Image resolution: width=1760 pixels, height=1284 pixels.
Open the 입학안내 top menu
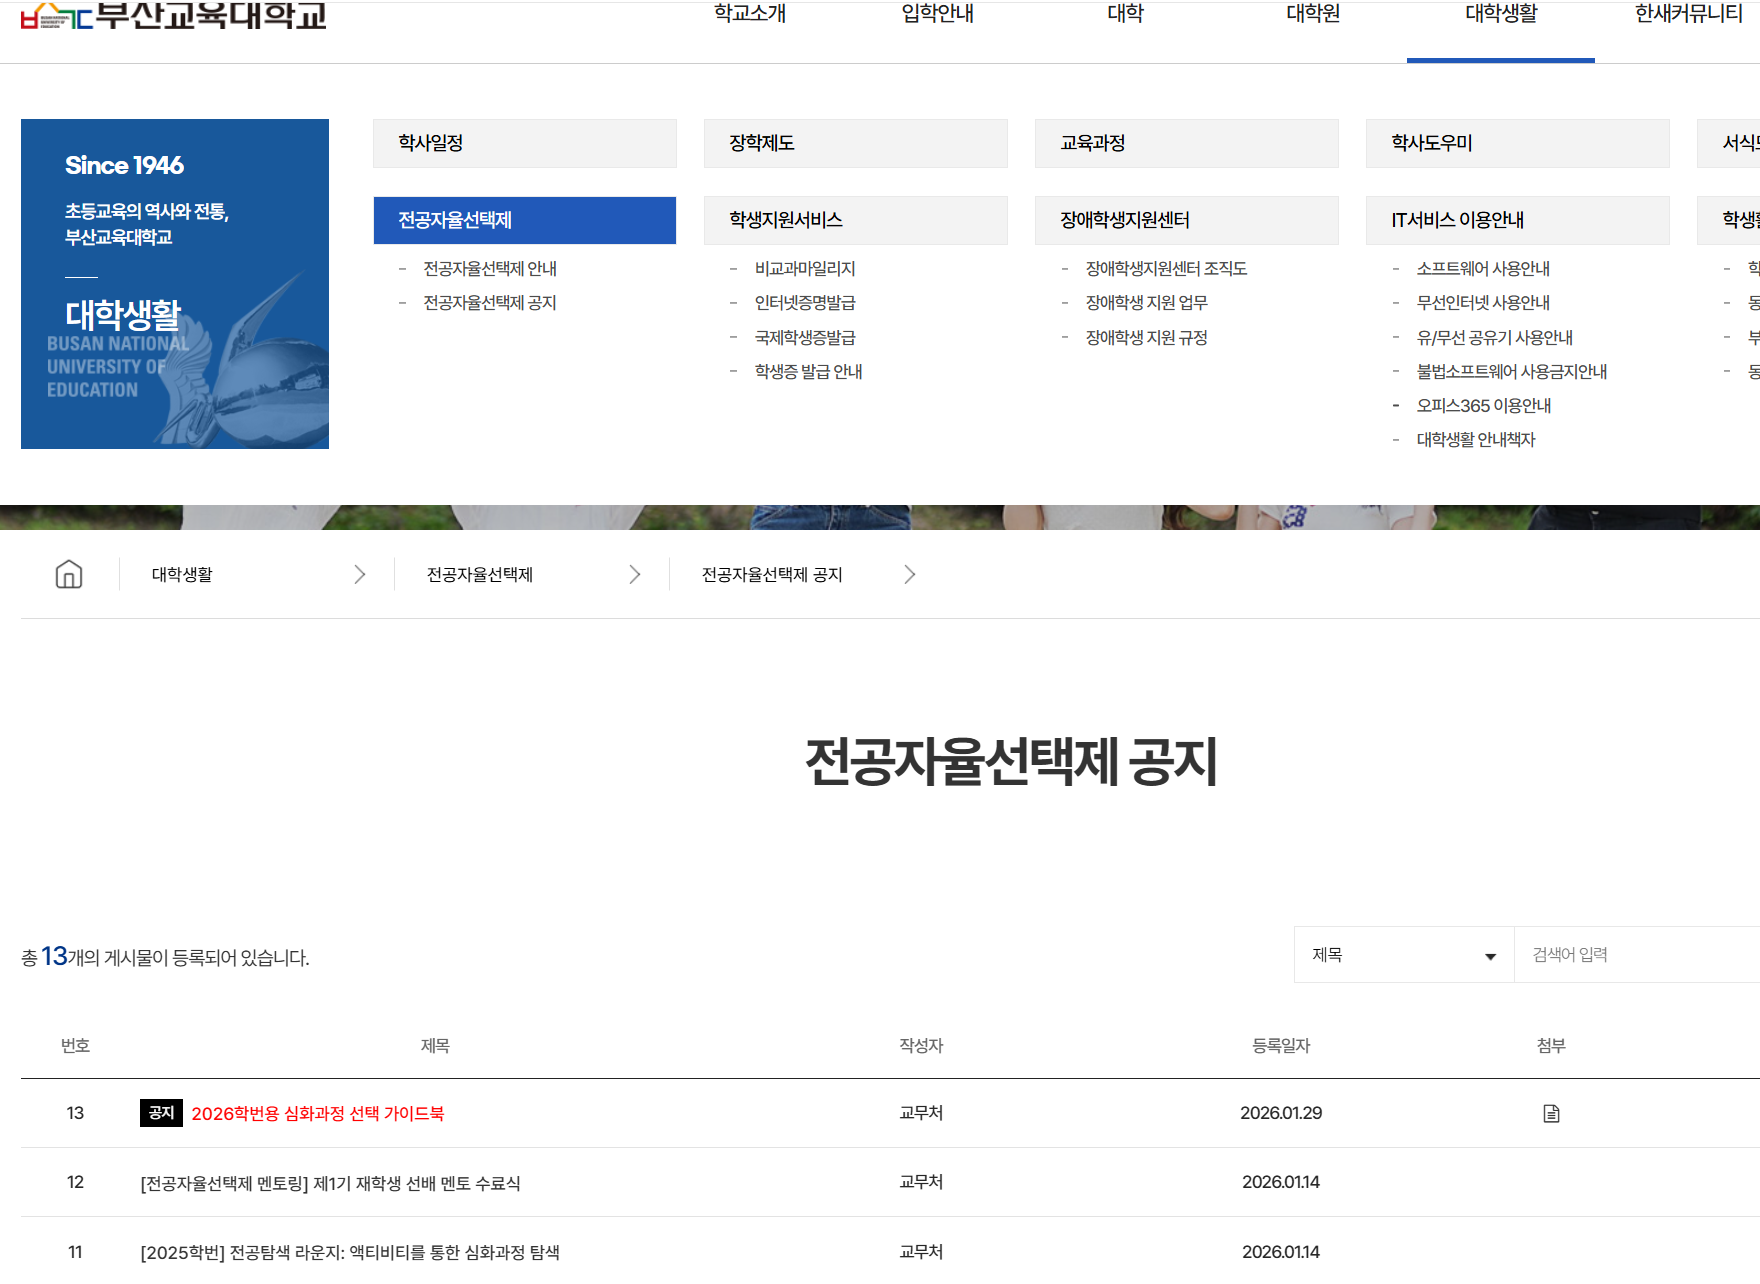(x=937, y=14)
